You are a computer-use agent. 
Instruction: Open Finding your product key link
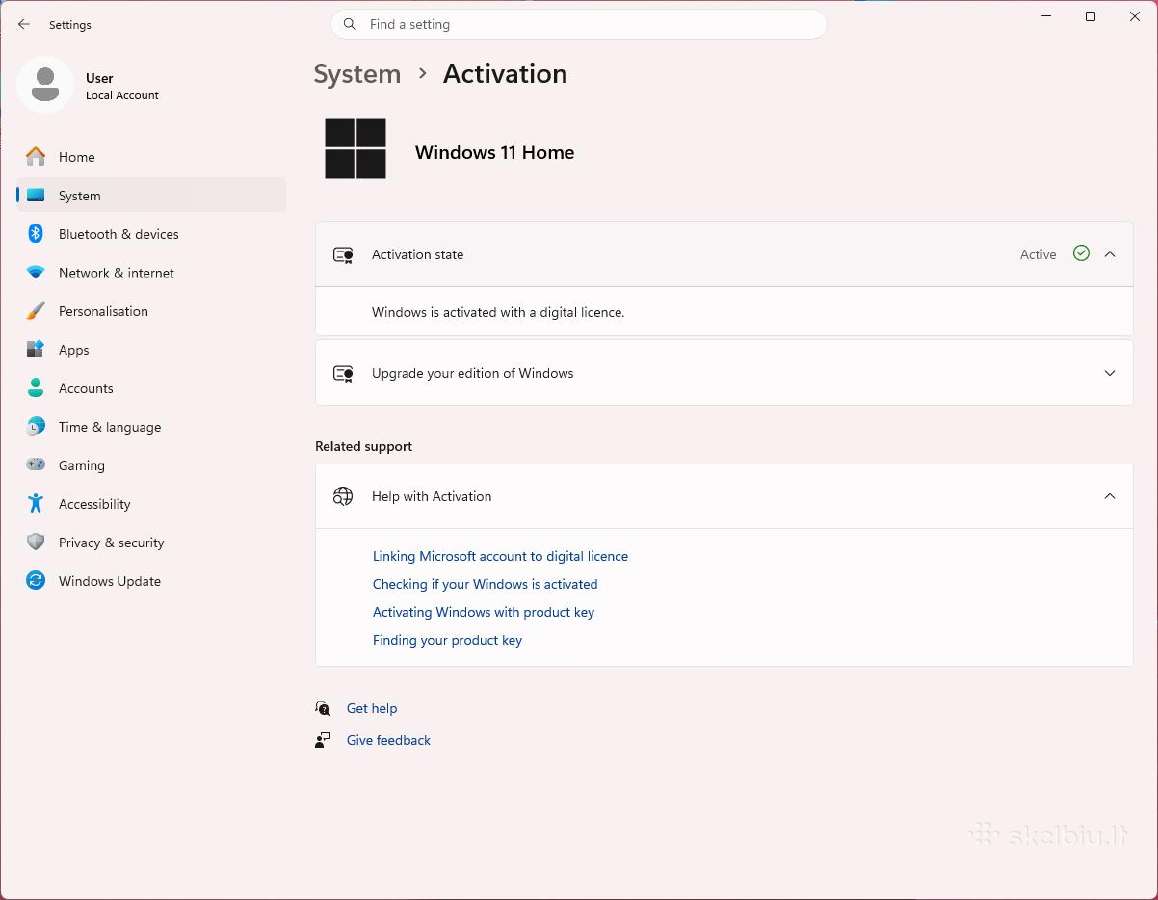[447, 640]
